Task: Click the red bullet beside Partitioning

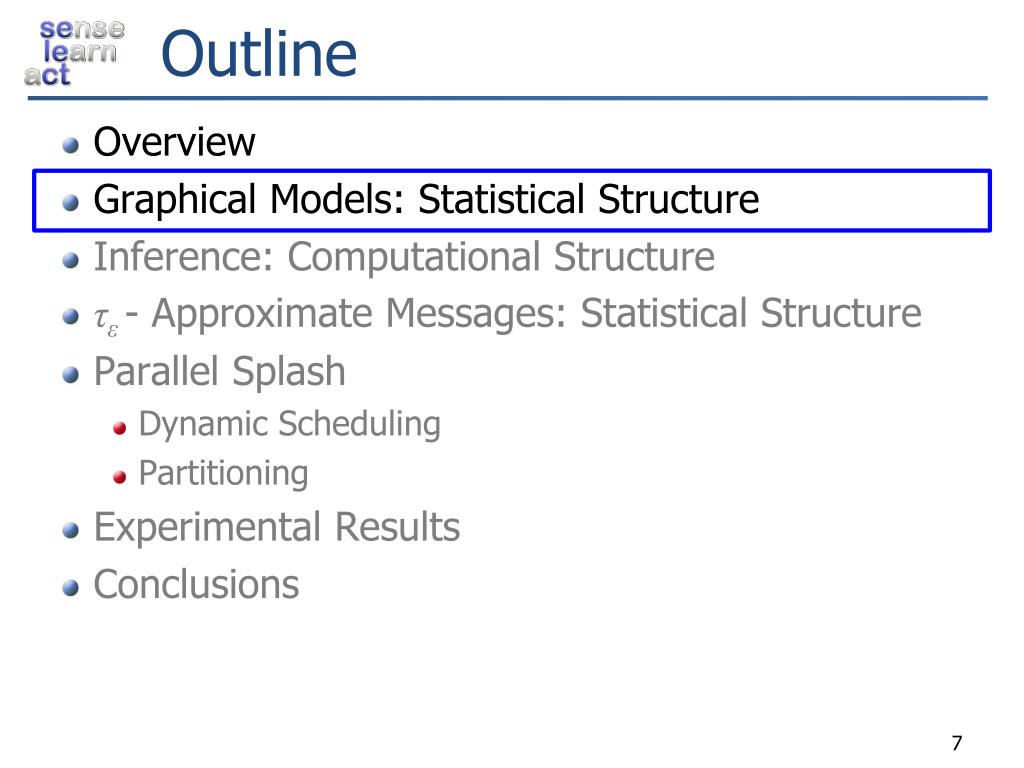Action: [x=120, y=477]
